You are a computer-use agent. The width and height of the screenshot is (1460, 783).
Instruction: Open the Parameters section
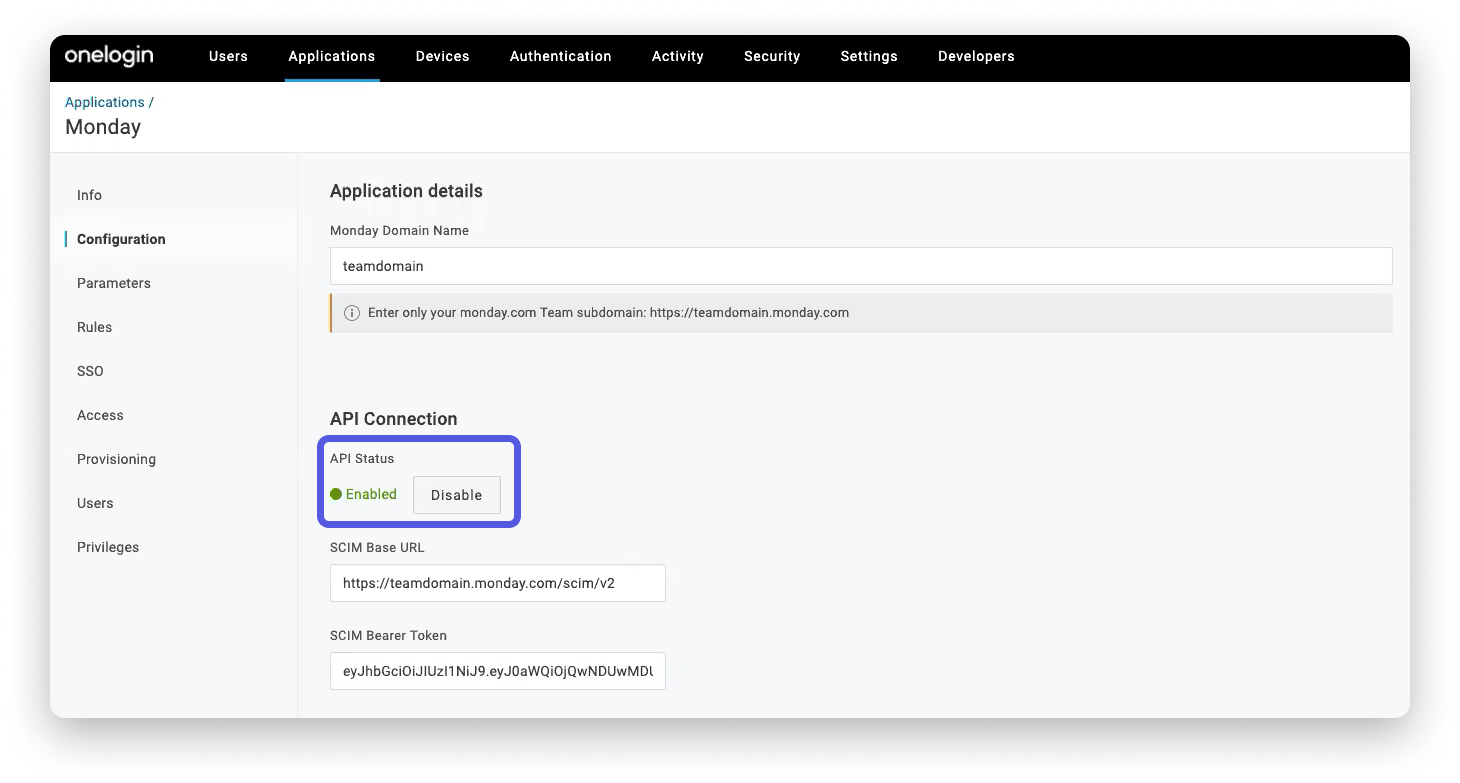113,283
